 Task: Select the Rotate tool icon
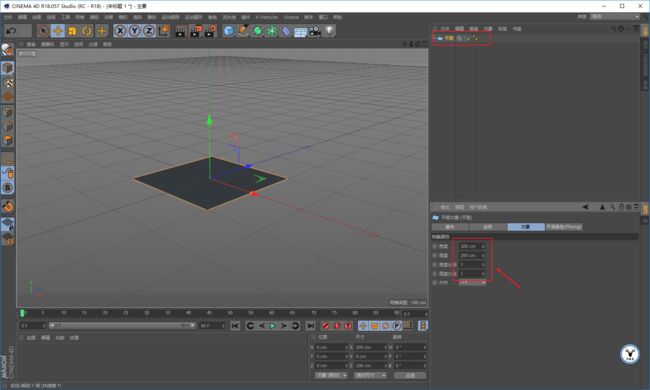coord(87,31)
